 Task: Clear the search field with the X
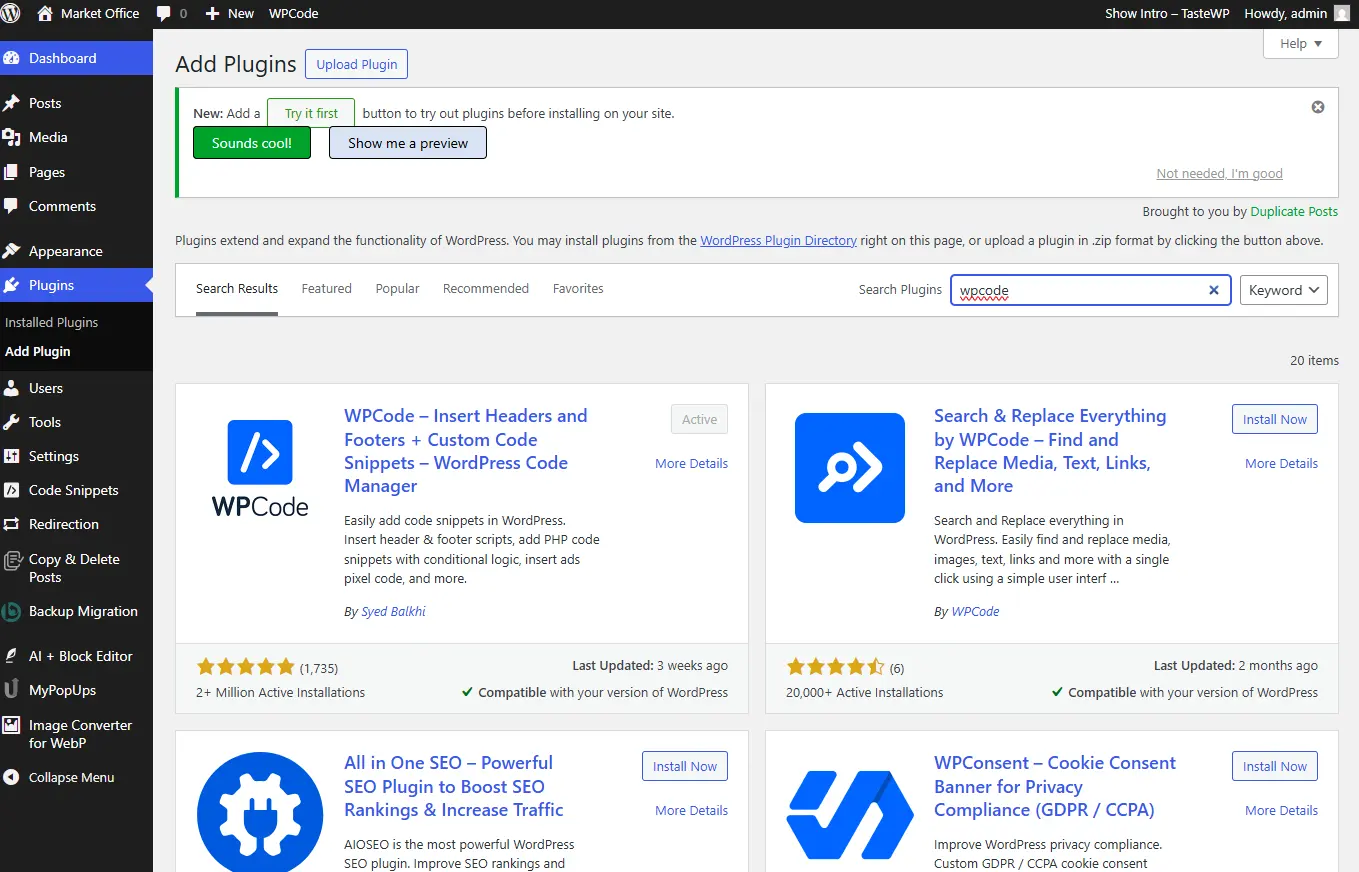[x=1214, y=290]
